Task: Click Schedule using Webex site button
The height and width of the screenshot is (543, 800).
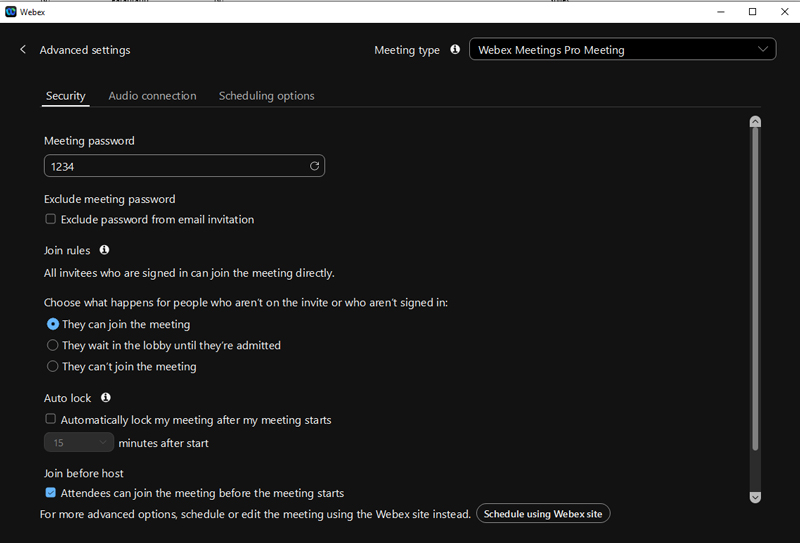Action: (543, 514)
